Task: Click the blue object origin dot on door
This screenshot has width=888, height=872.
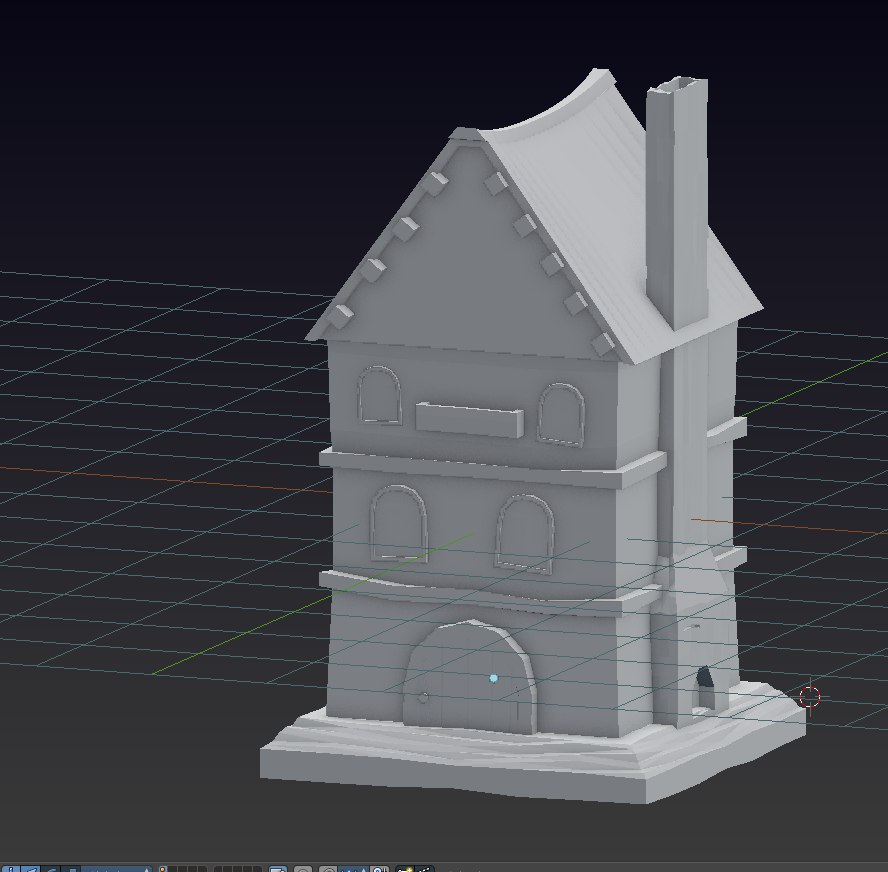Action: pyautogui.click(x=493, y=678)
